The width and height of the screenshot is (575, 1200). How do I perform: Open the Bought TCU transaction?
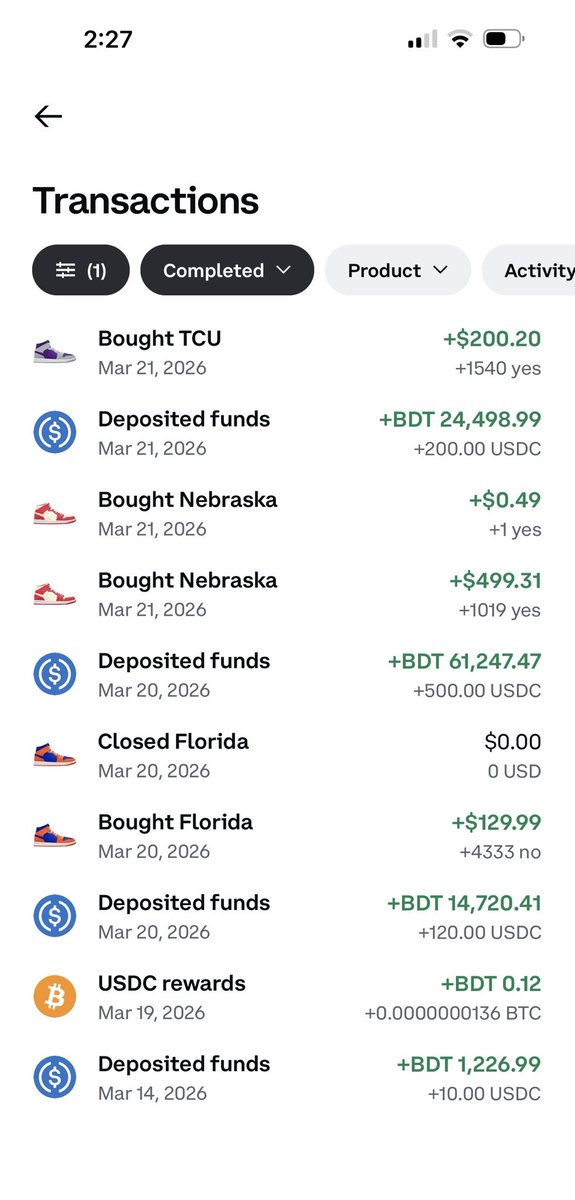click(x=287, y=352)
